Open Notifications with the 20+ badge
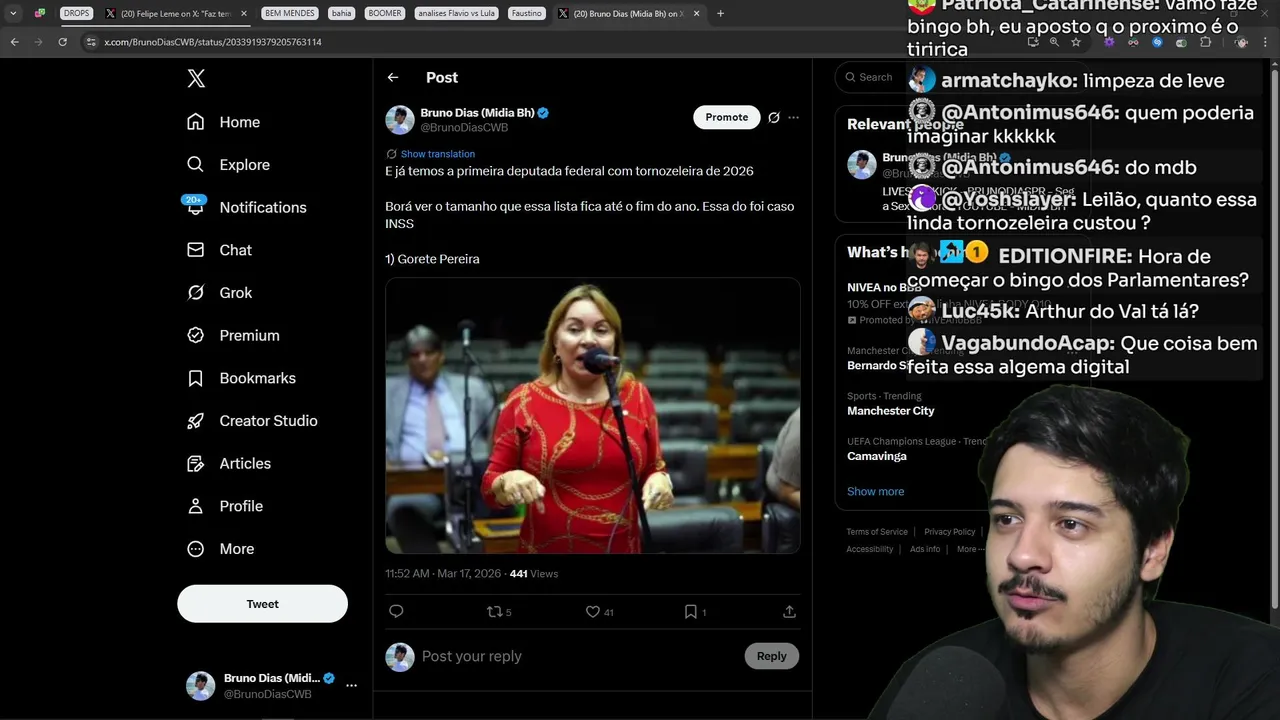The height and width of the screenshot is (720, 1280). 246,207
